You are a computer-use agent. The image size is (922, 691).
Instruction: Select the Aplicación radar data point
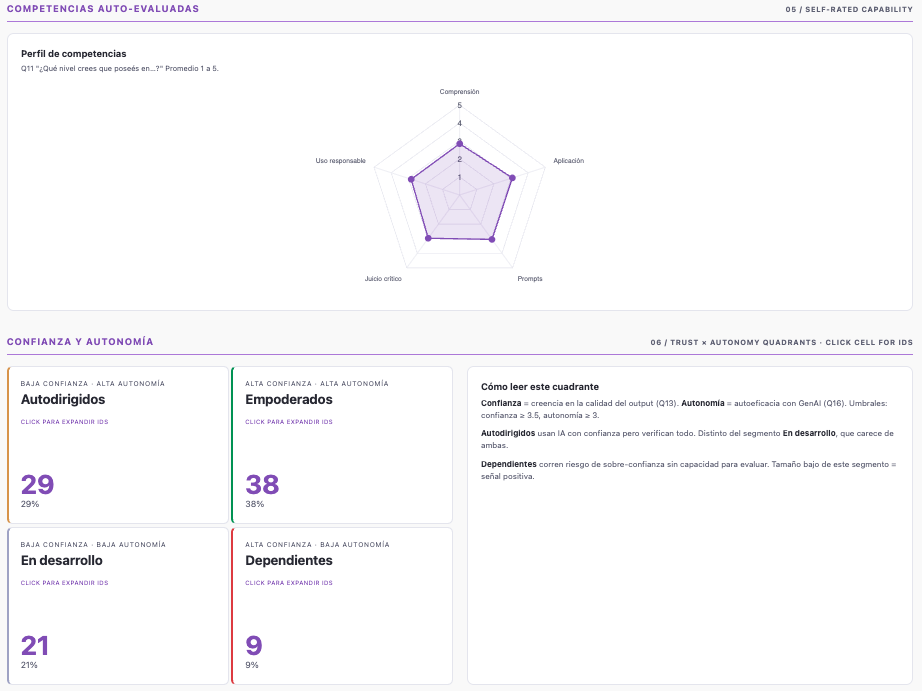(x=512, y=178)
